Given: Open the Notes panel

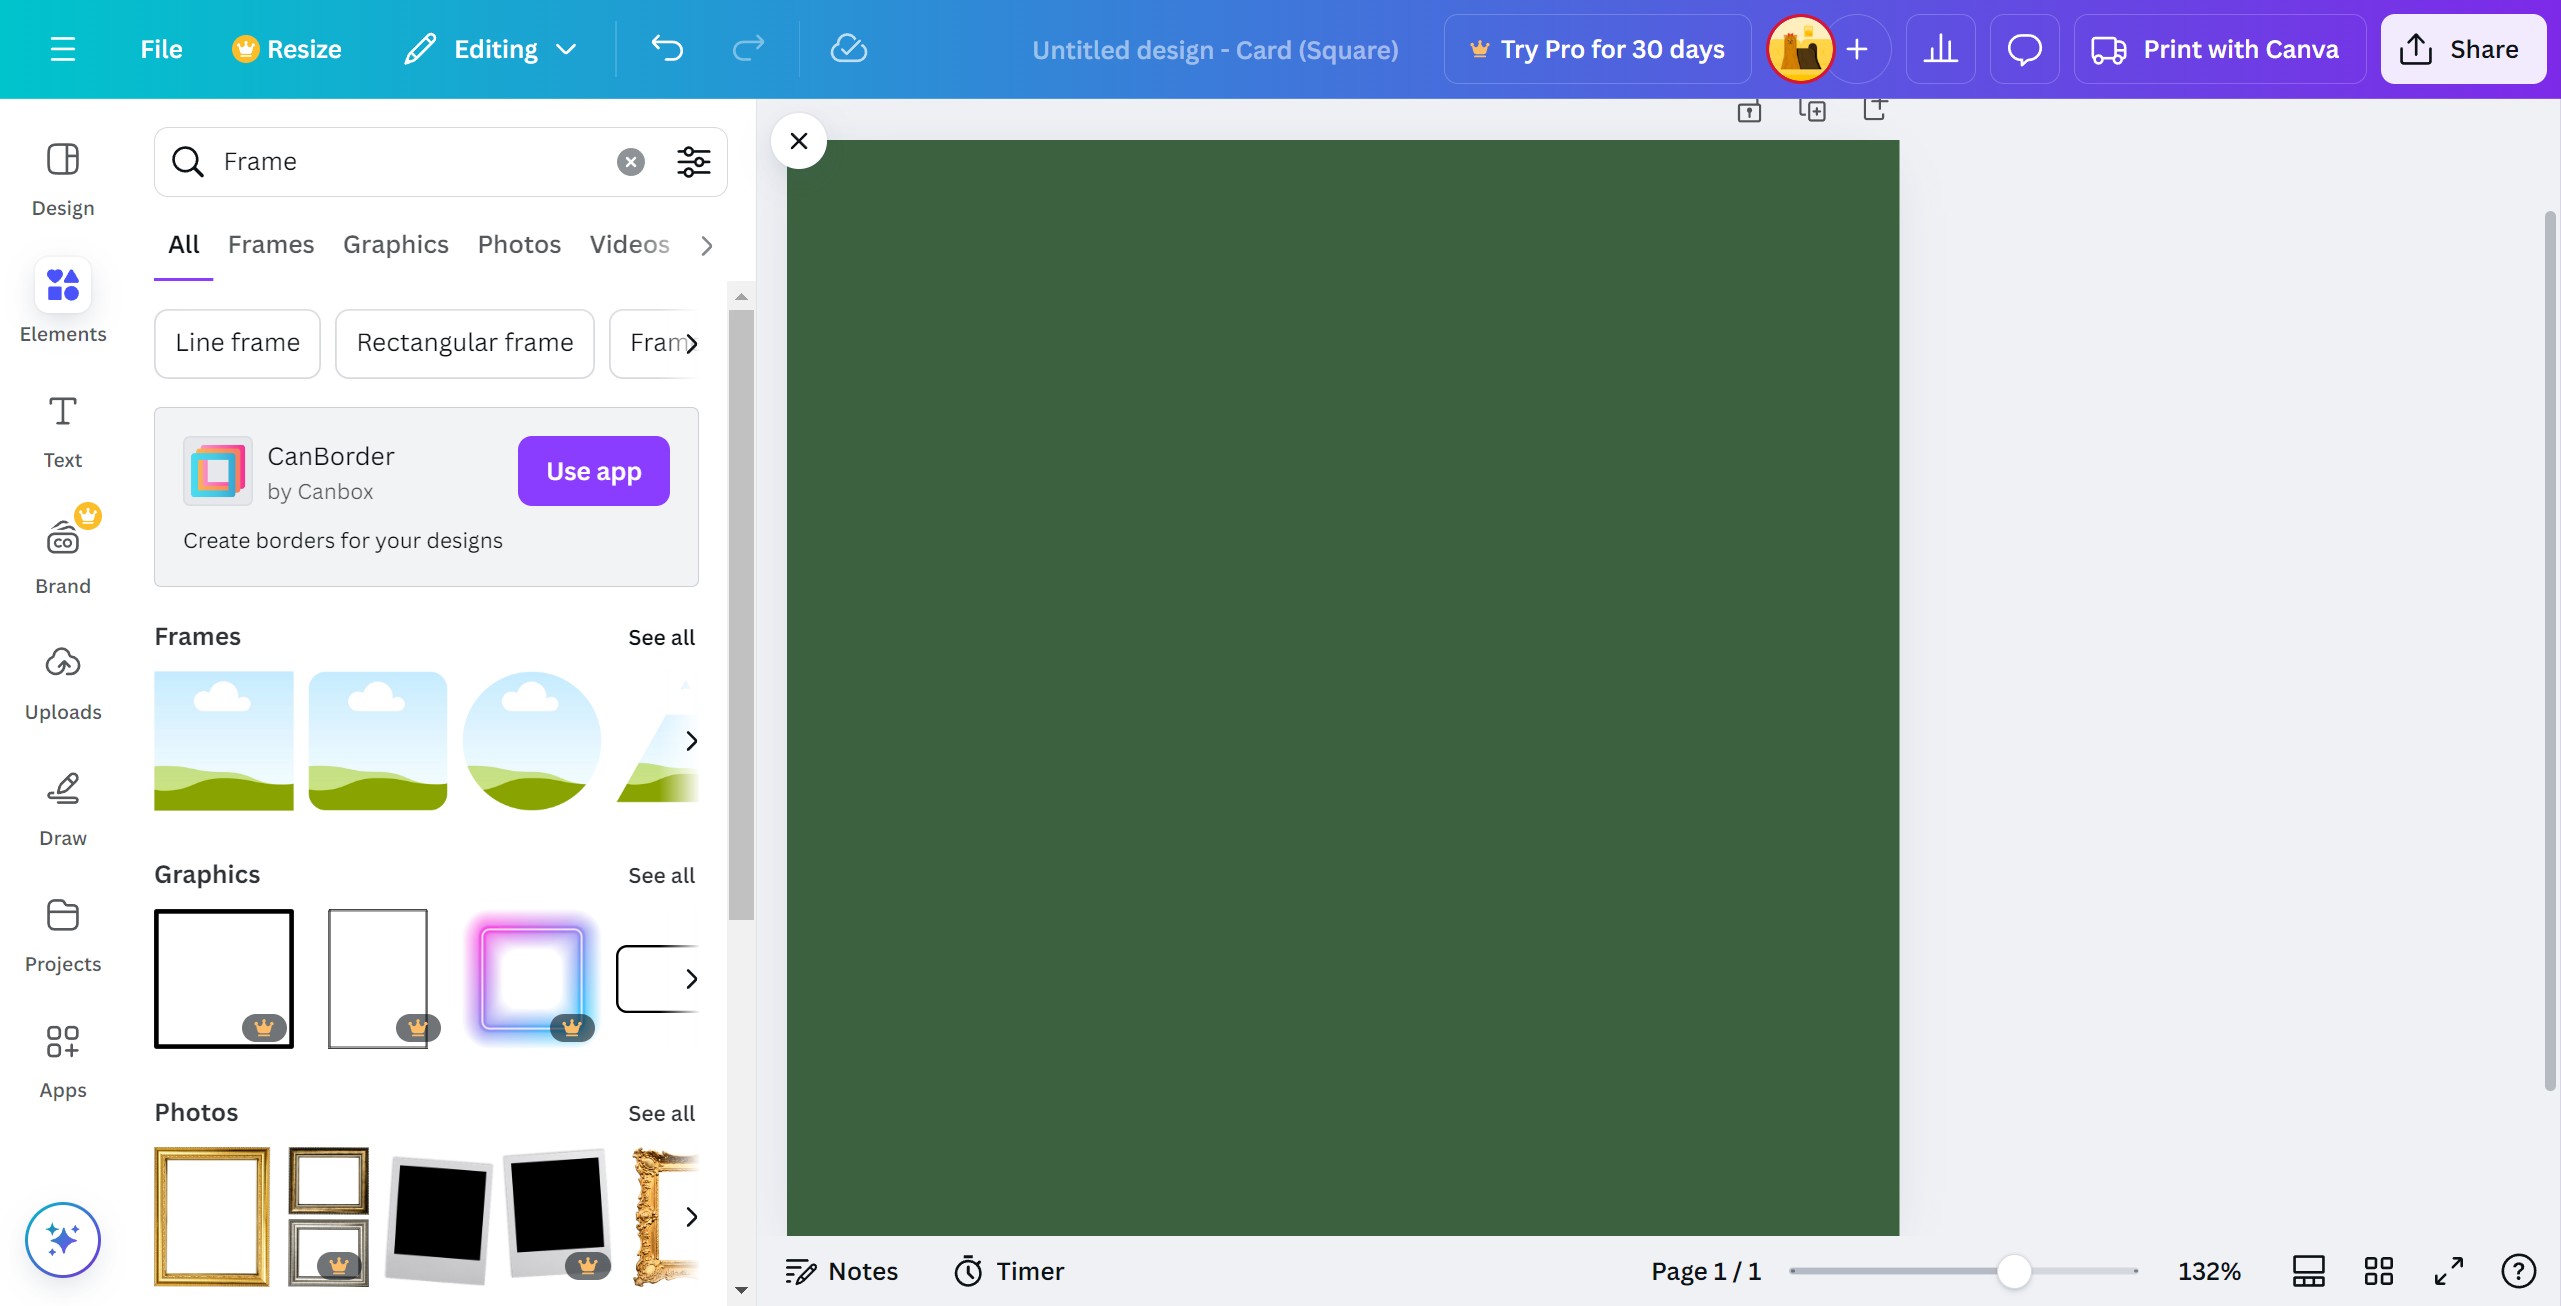Looking at the screenshot, I should pyautogui.click(x=842, y=1272).
